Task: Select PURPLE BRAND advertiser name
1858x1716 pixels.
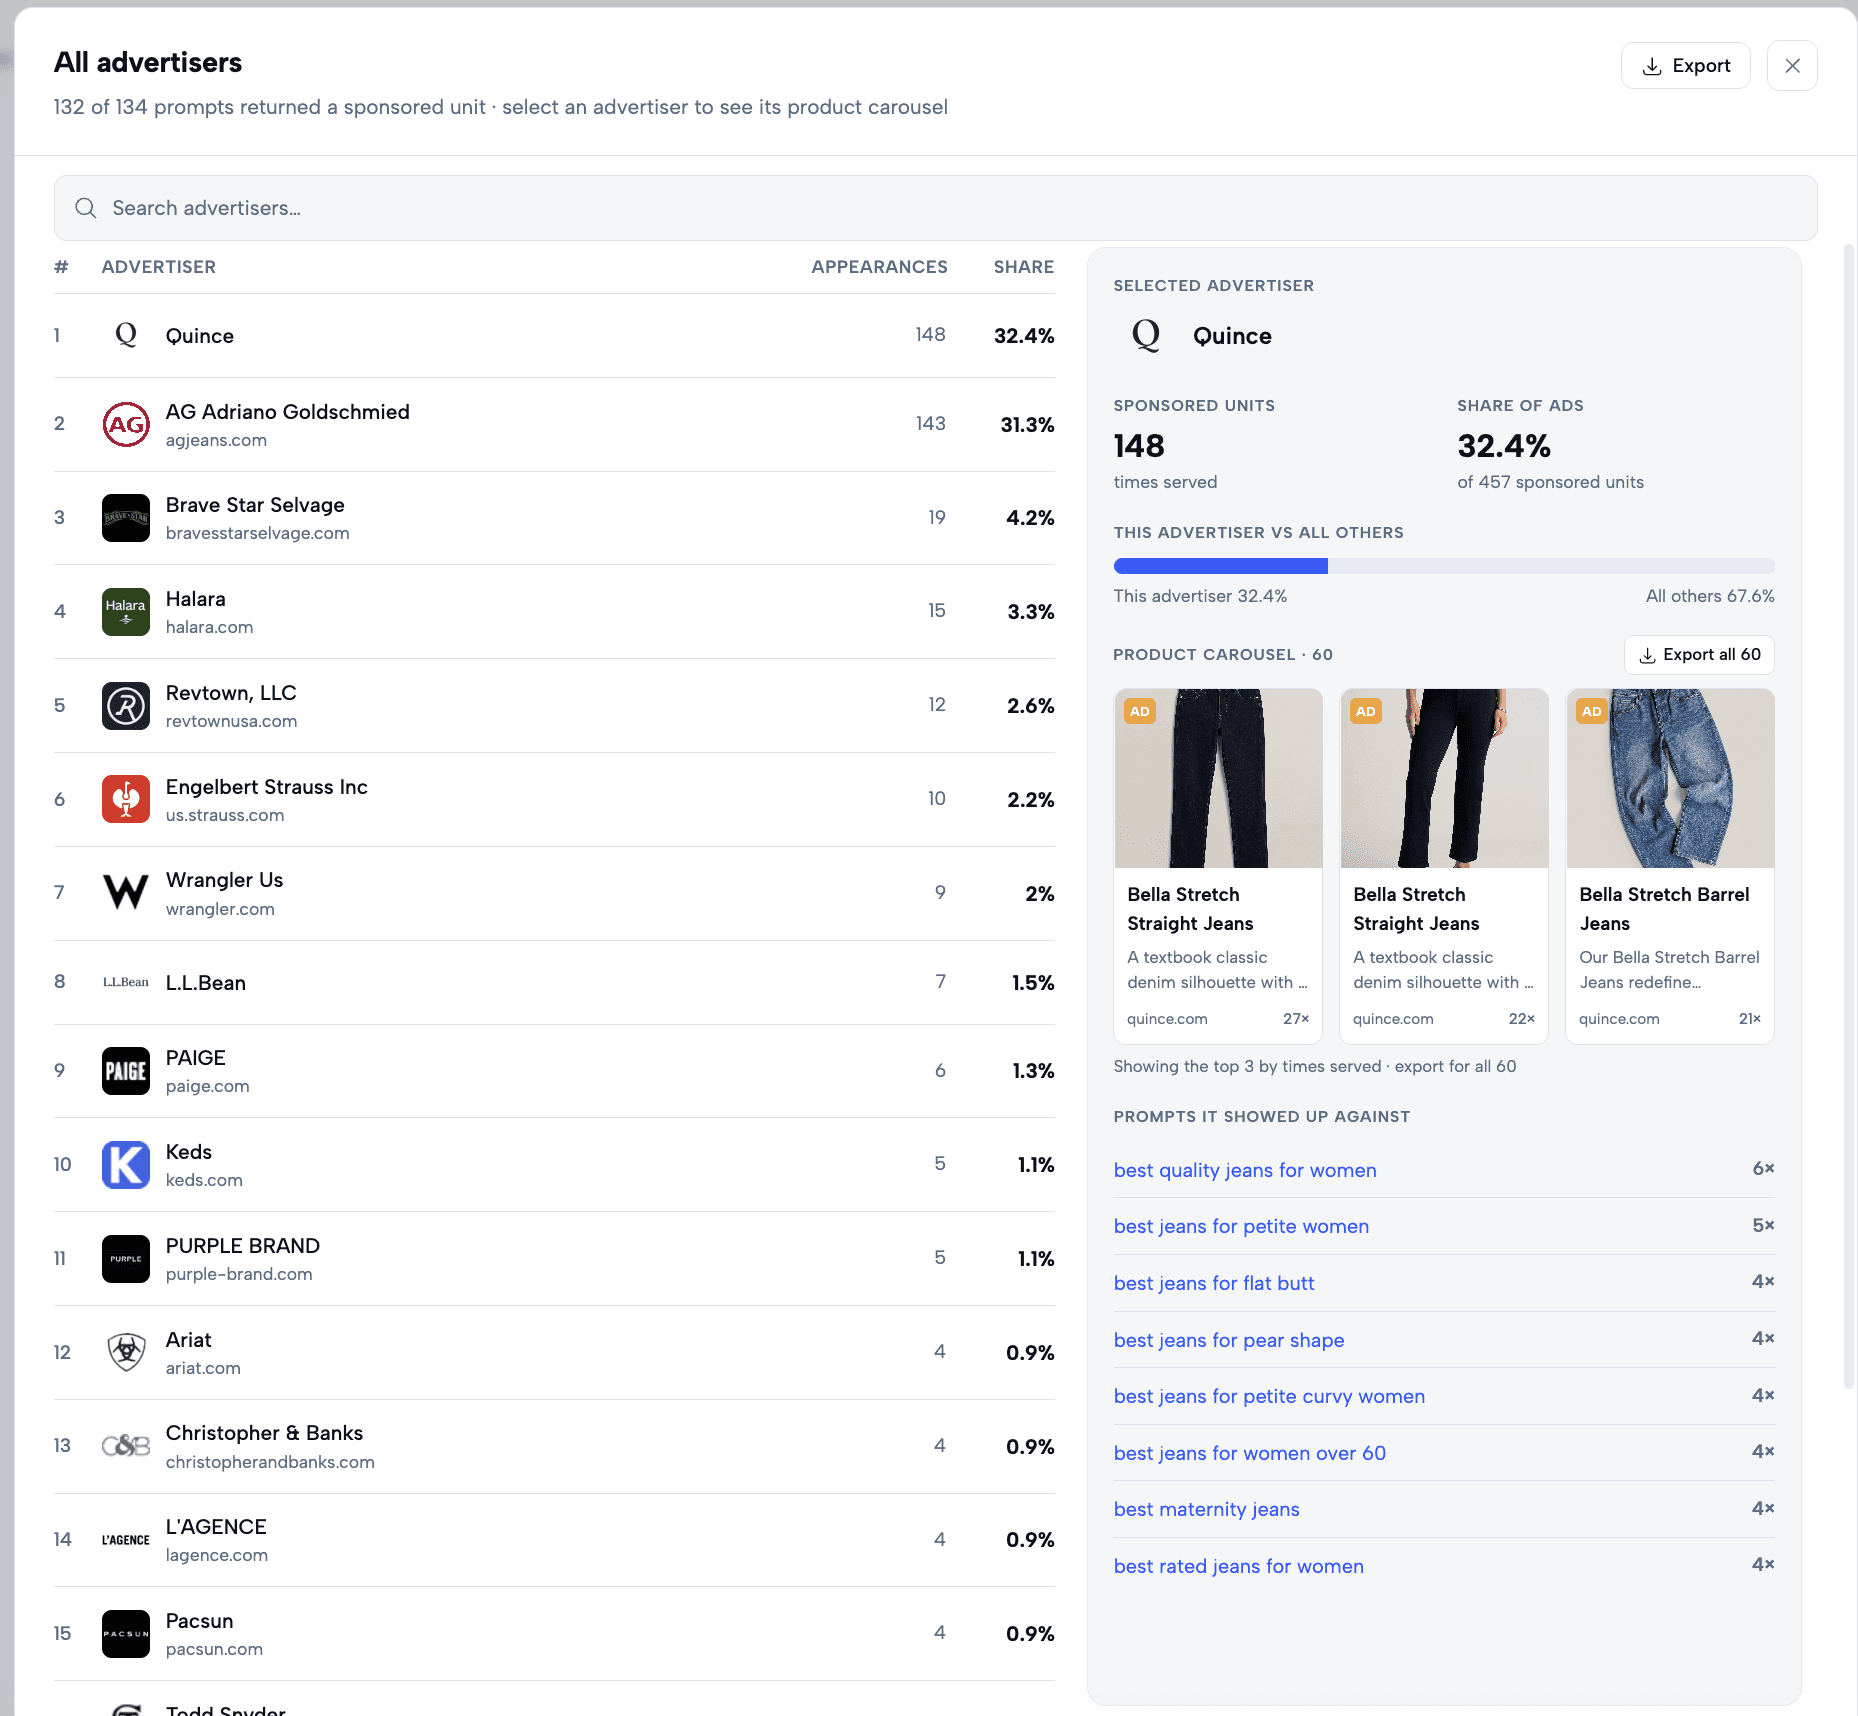Action: coord(243,1246)
